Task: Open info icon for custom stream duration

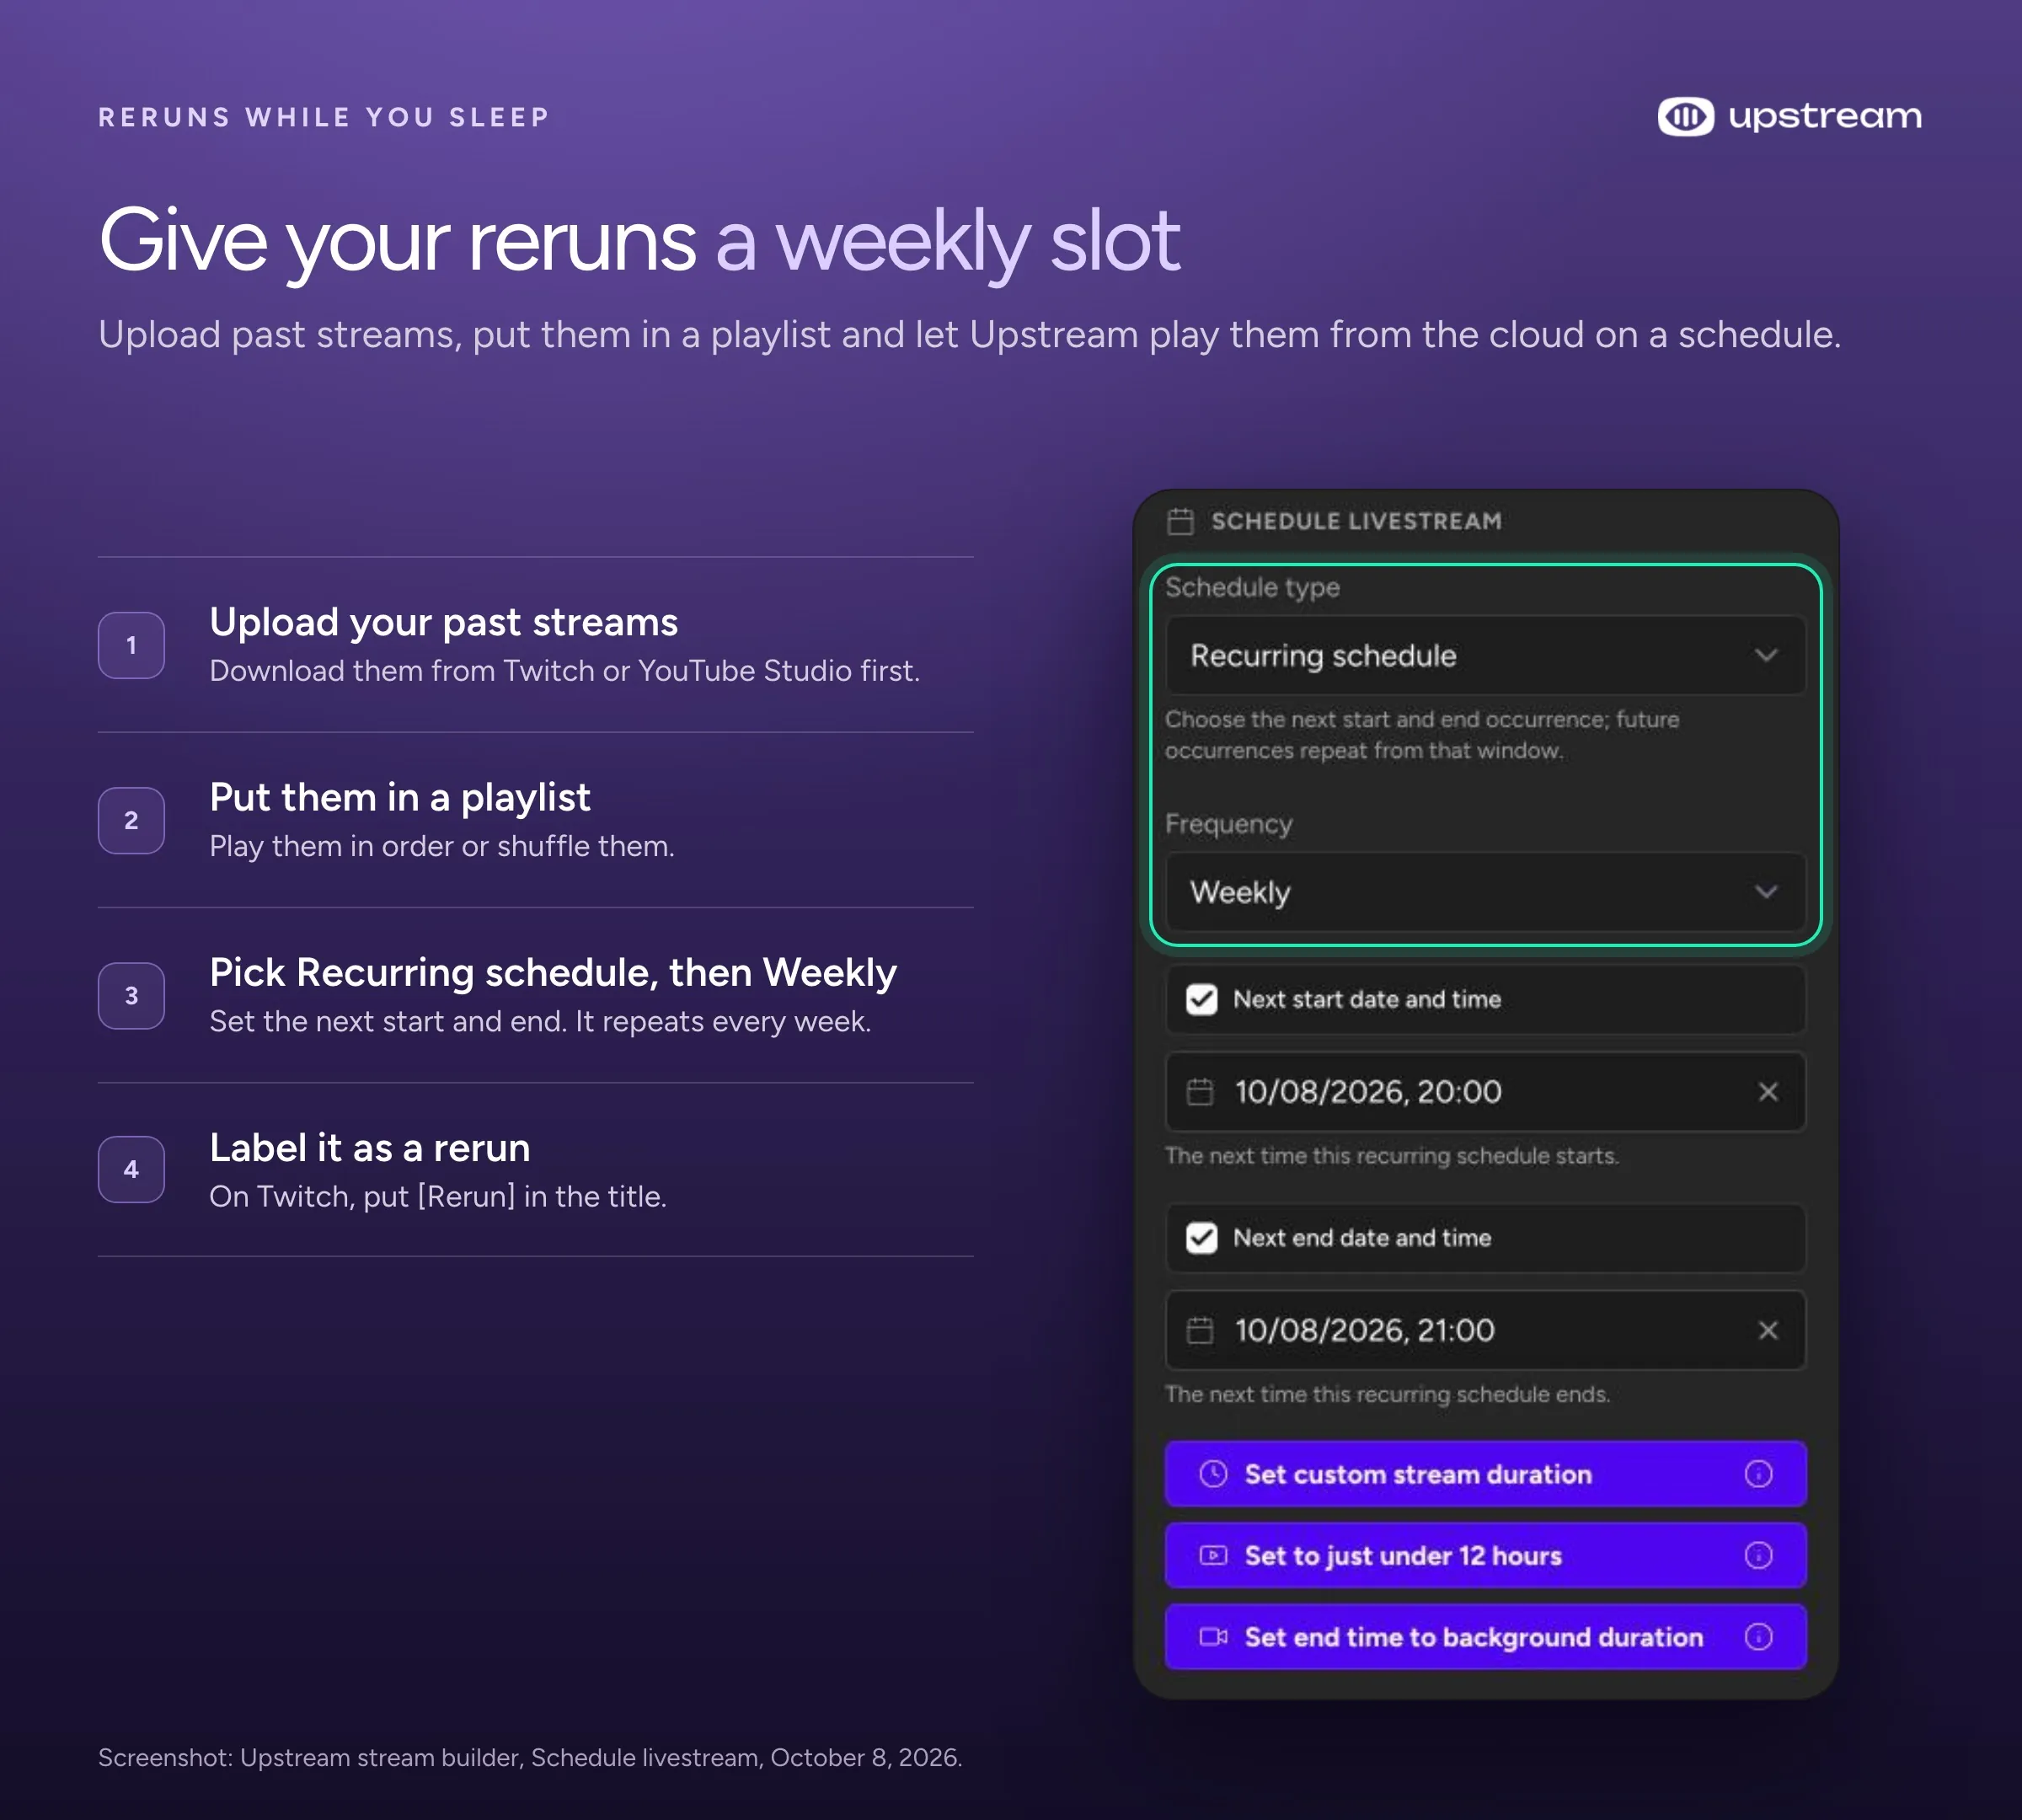Action: [1758, 1474]
